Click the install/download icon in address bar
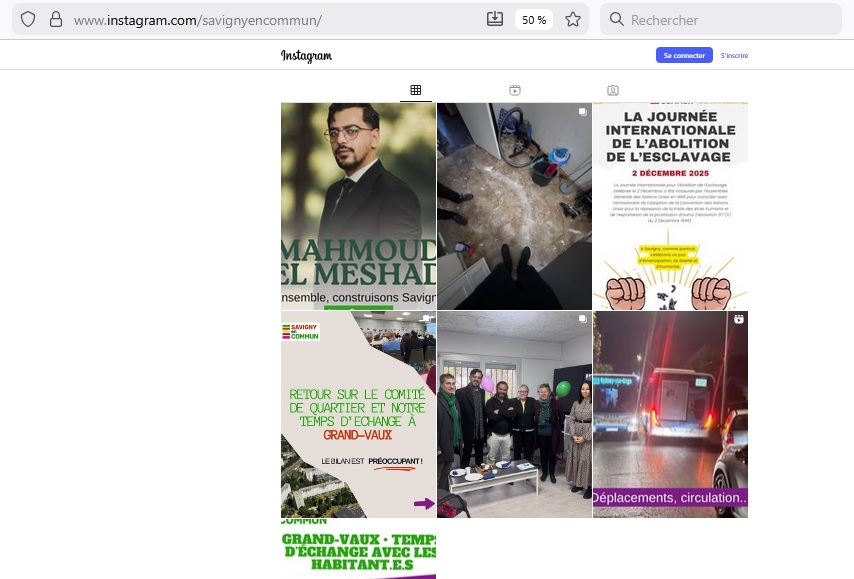Viewport: 854px width, 579px height. 494,19
